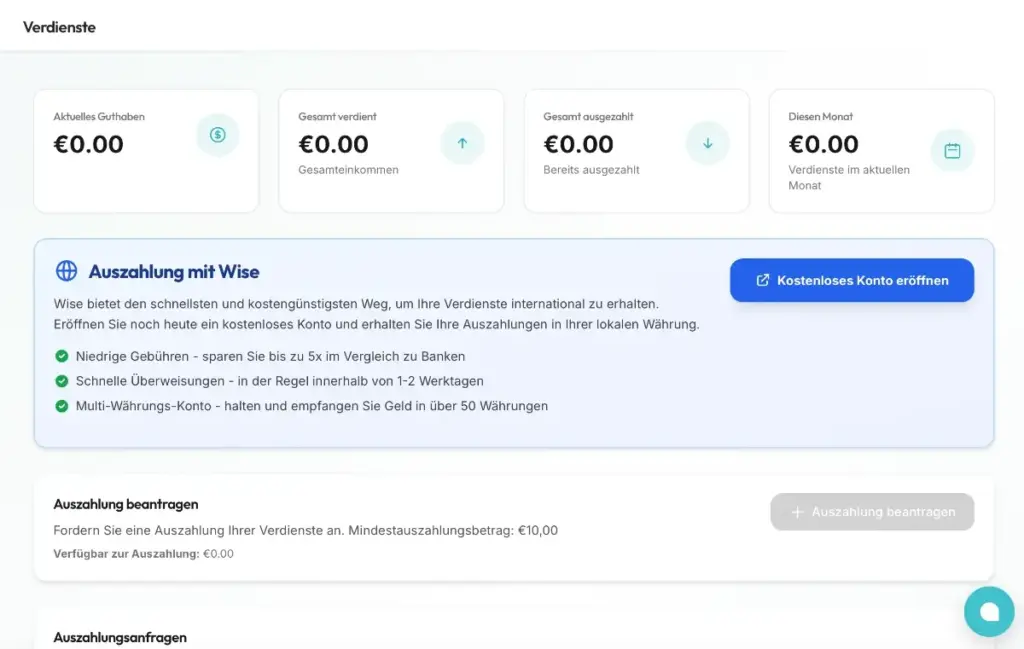This screenshot has width=1024, height=649.
Task: Click the up arrow icon in Gesamt verdient
Action: point(462,143)
